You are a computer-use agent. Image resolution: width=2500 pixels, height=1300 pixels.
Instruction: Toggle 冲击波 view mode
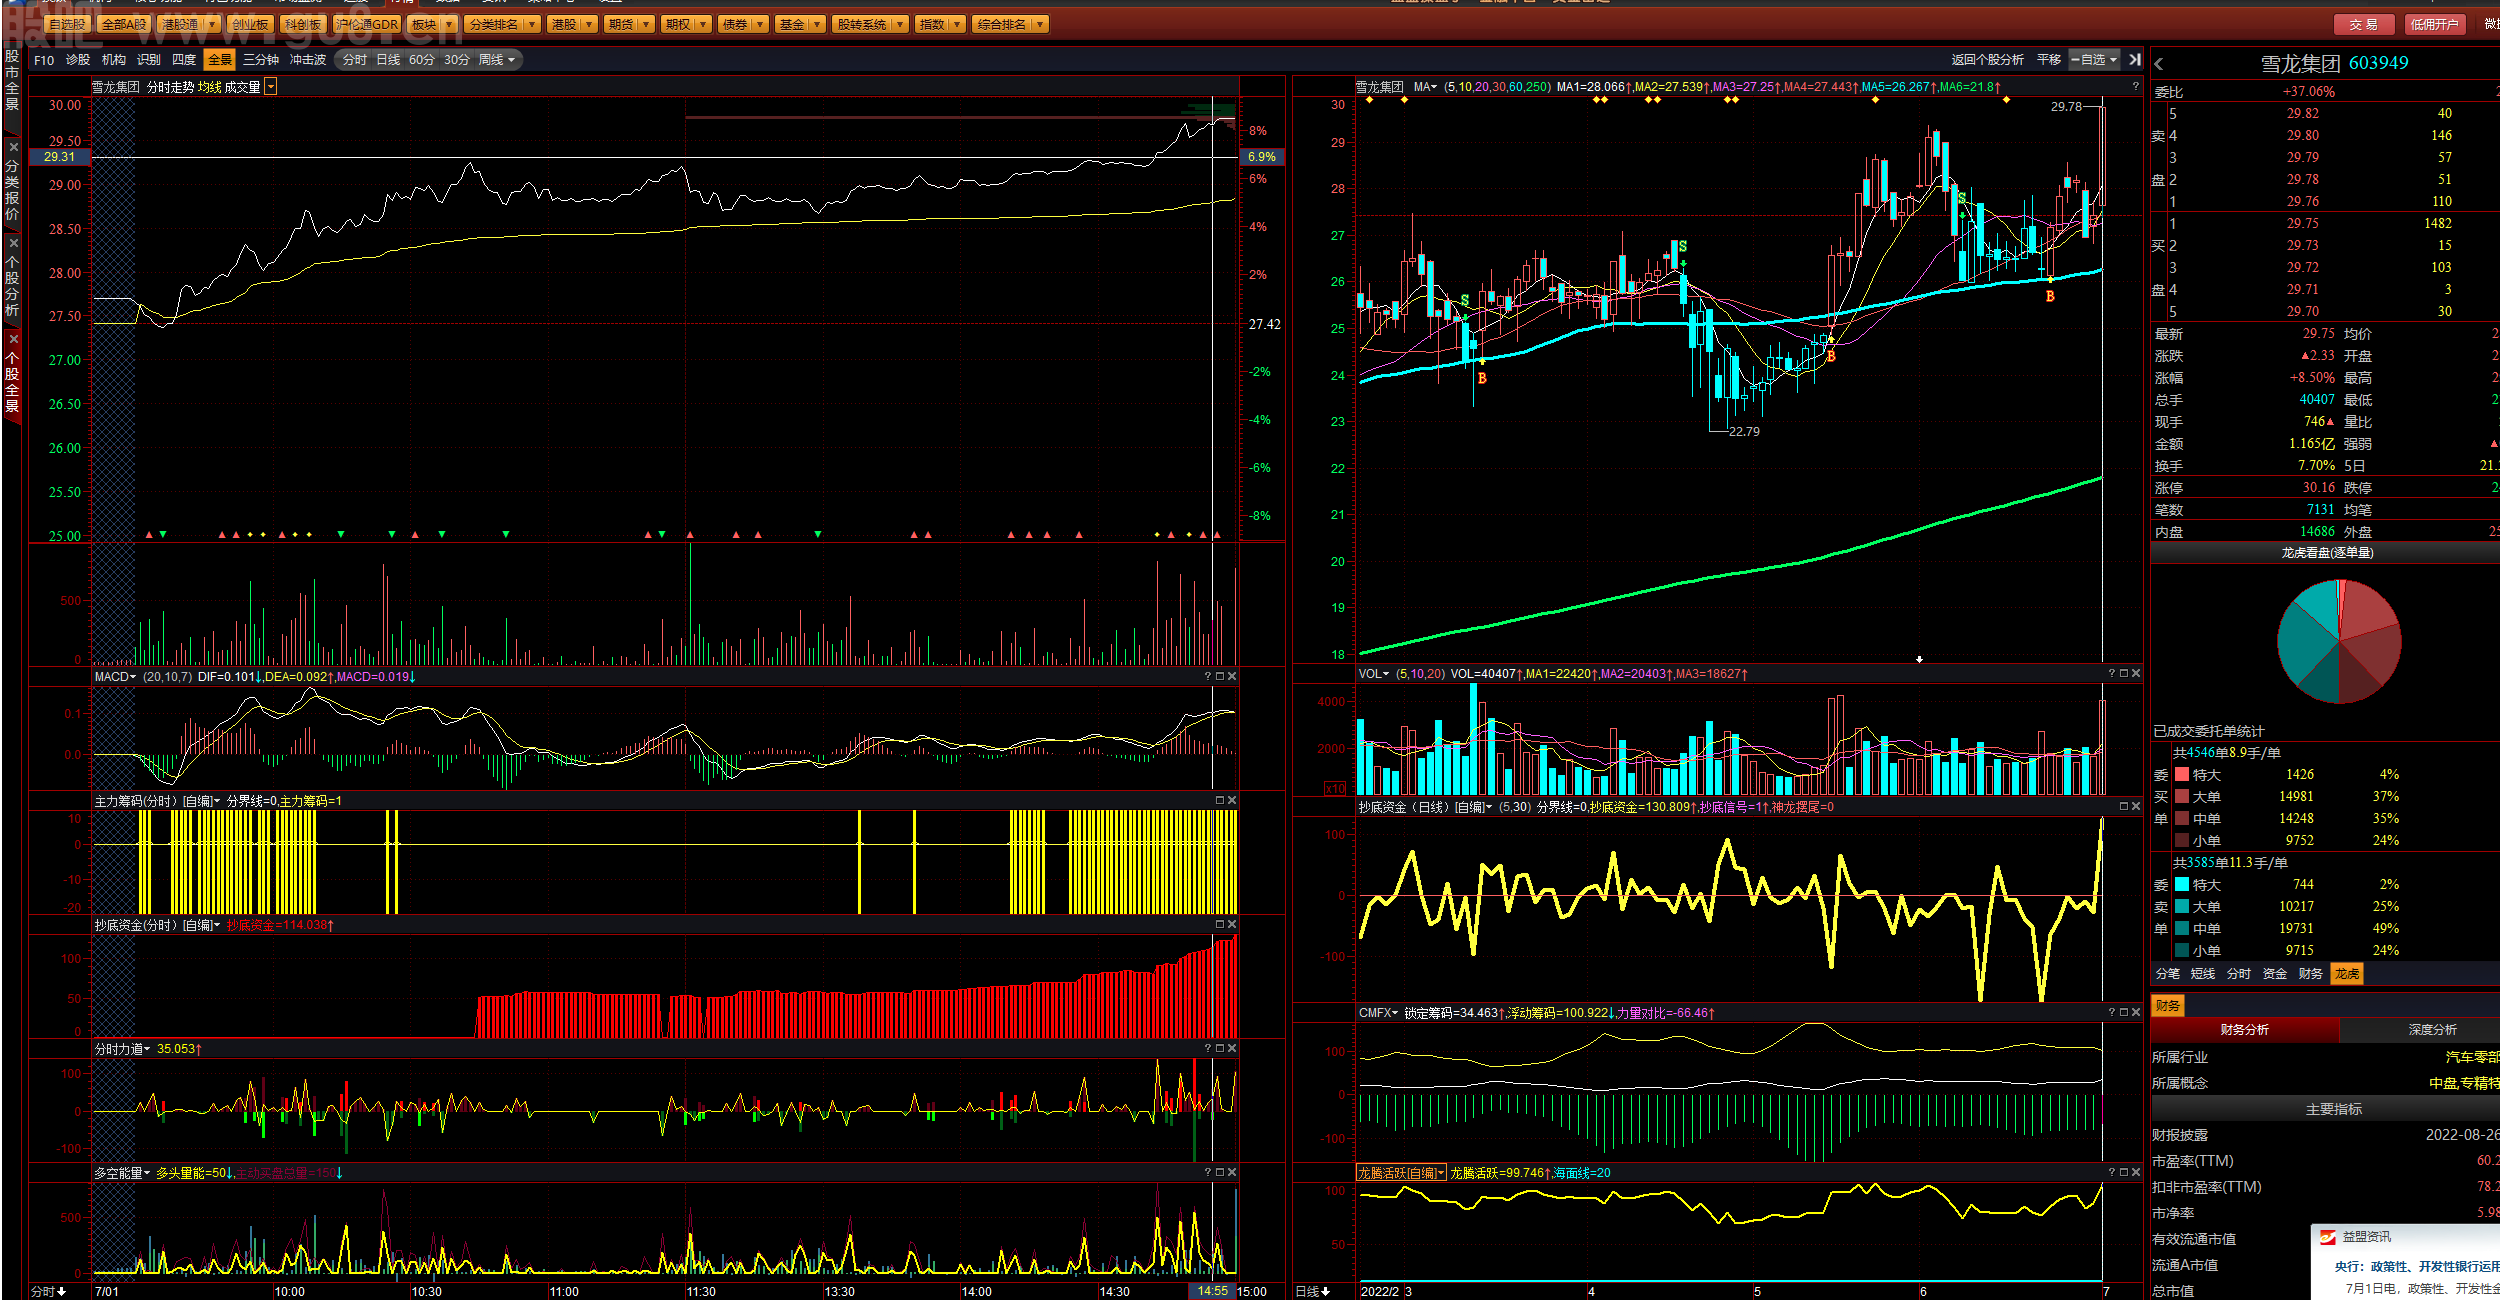click(x=308, y=60)
